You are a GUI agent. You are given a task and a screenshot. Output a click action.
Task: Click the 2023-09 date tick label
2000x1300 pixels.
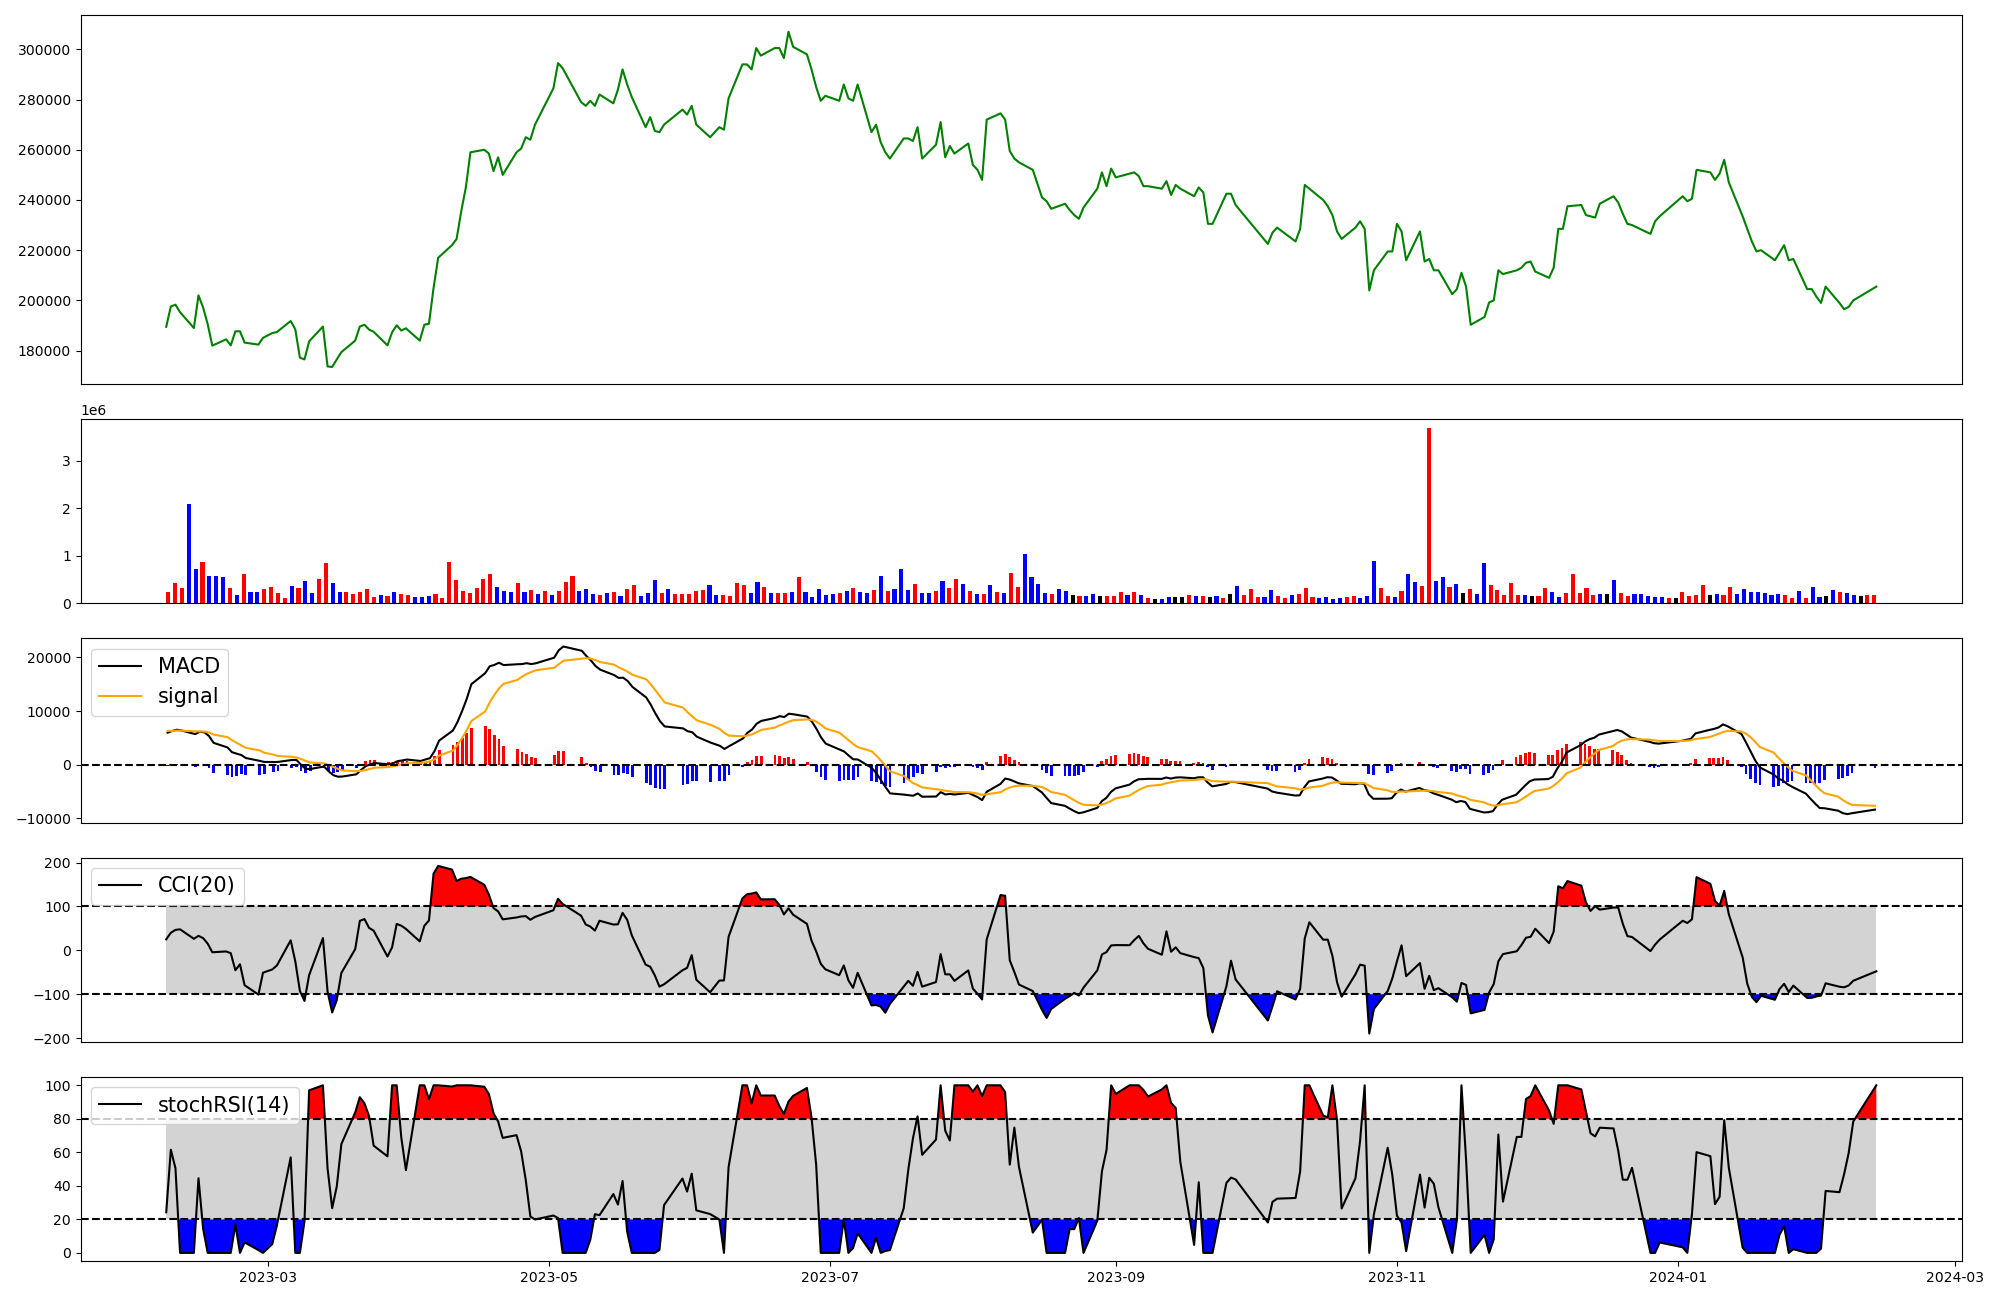click(1115, 1277)
